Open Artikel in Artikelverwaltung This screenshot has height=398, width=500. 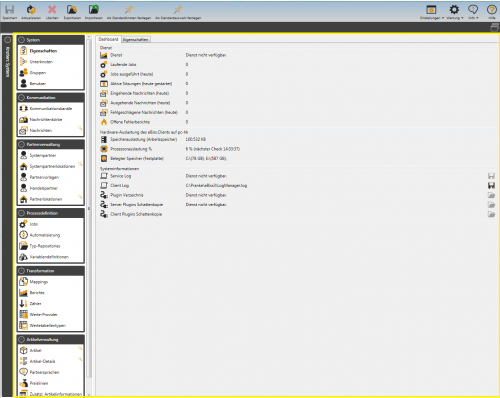[35, 351]
